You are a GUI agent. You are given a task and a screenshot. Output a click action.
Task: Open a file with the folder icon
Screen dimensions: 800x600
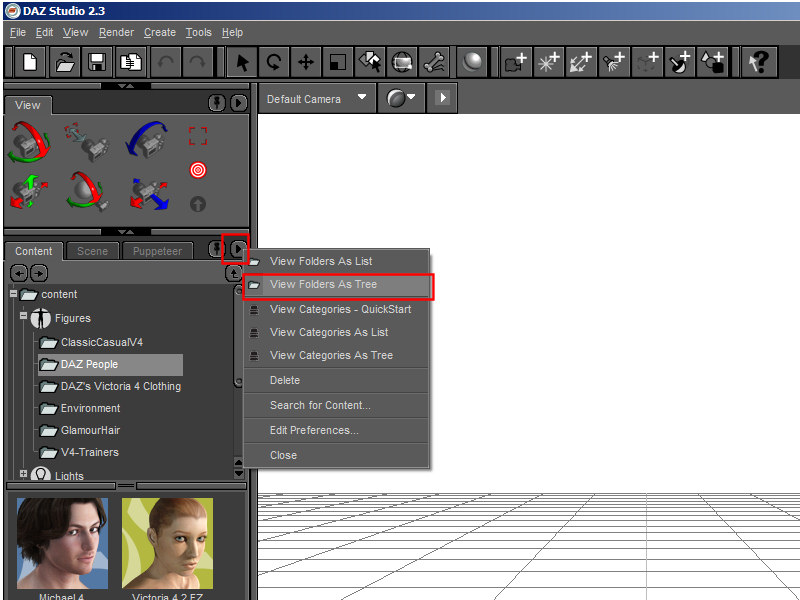(x=64, y=62)
